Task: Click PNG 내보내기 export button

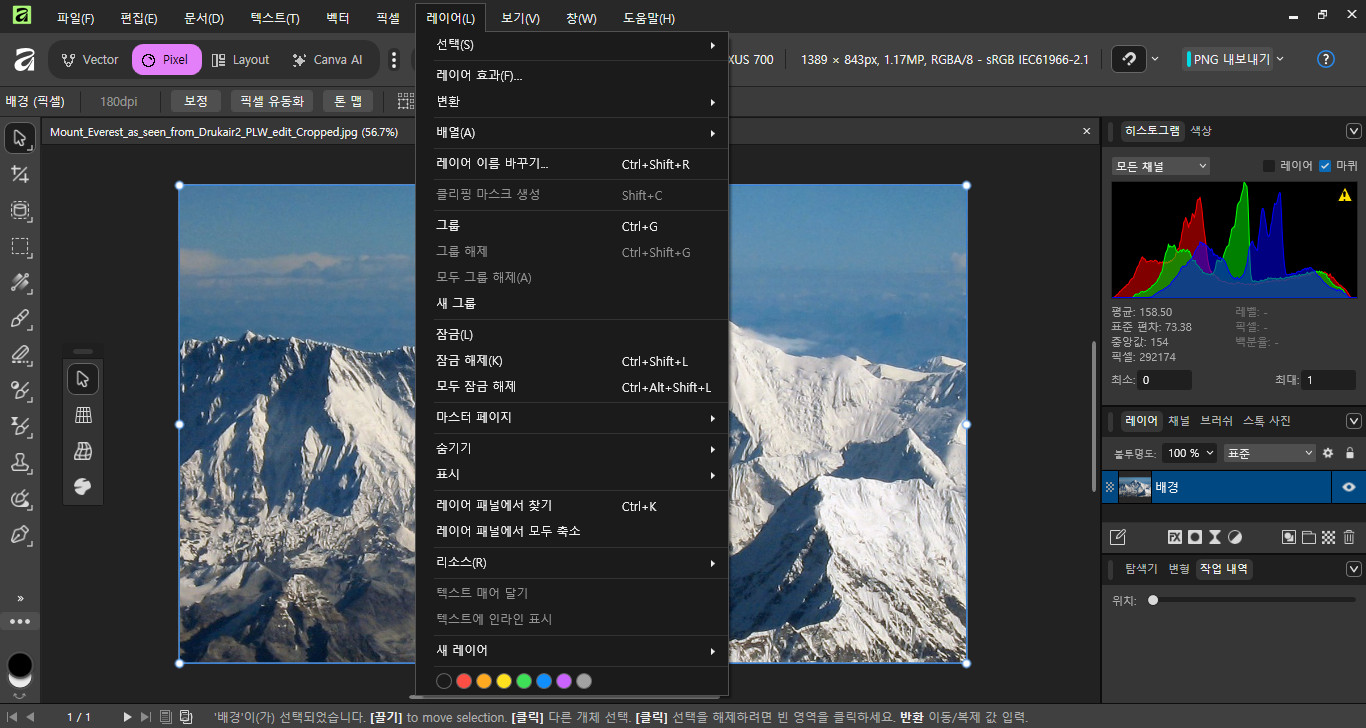Action: [x=1229, y=60]
